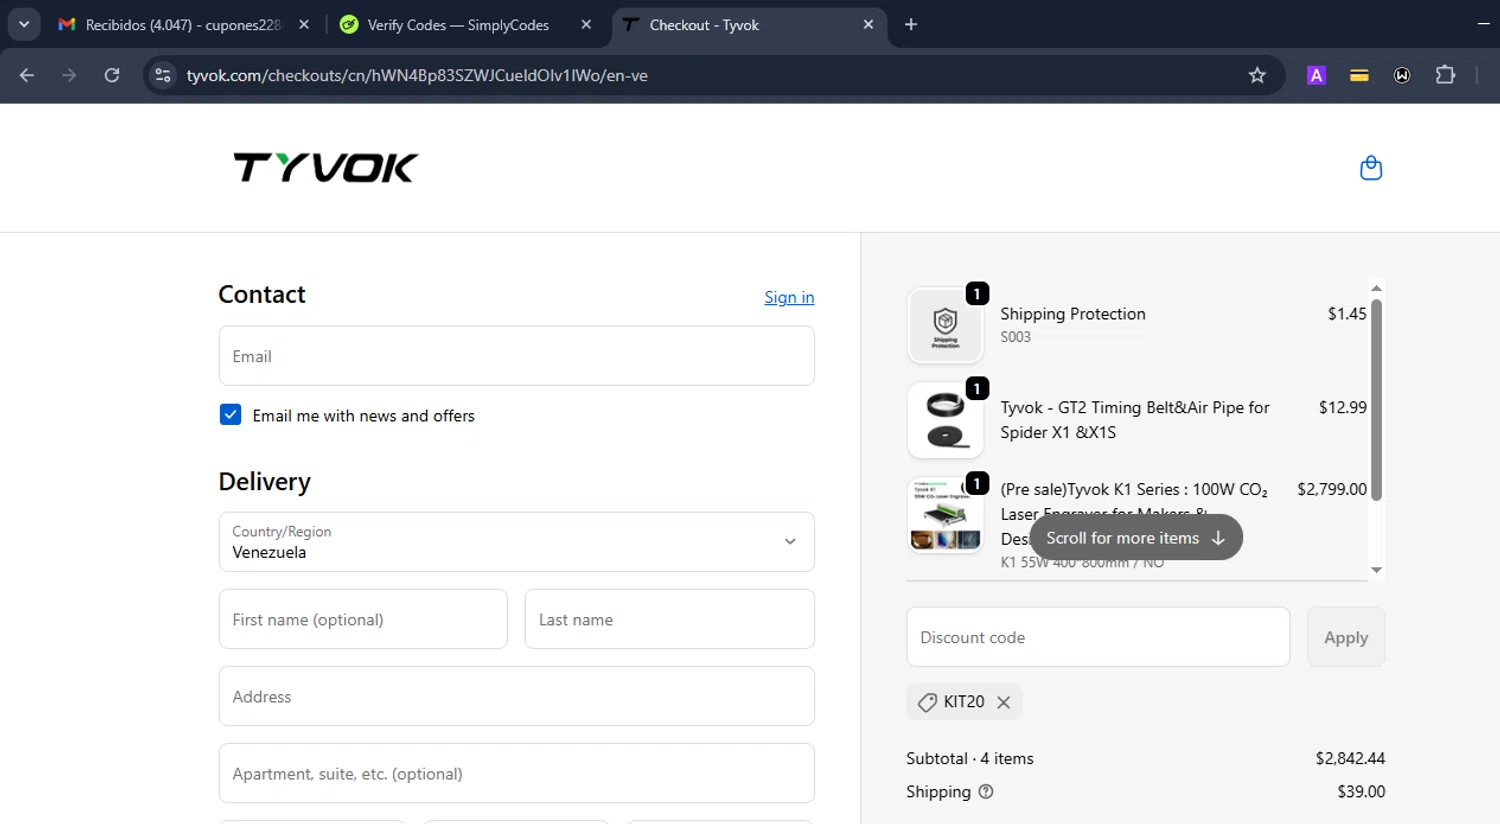The width and height of the screenshot is (1500, 824).
Task: Click the Shipping Protection thumbnail
Action: coord(945,326)
